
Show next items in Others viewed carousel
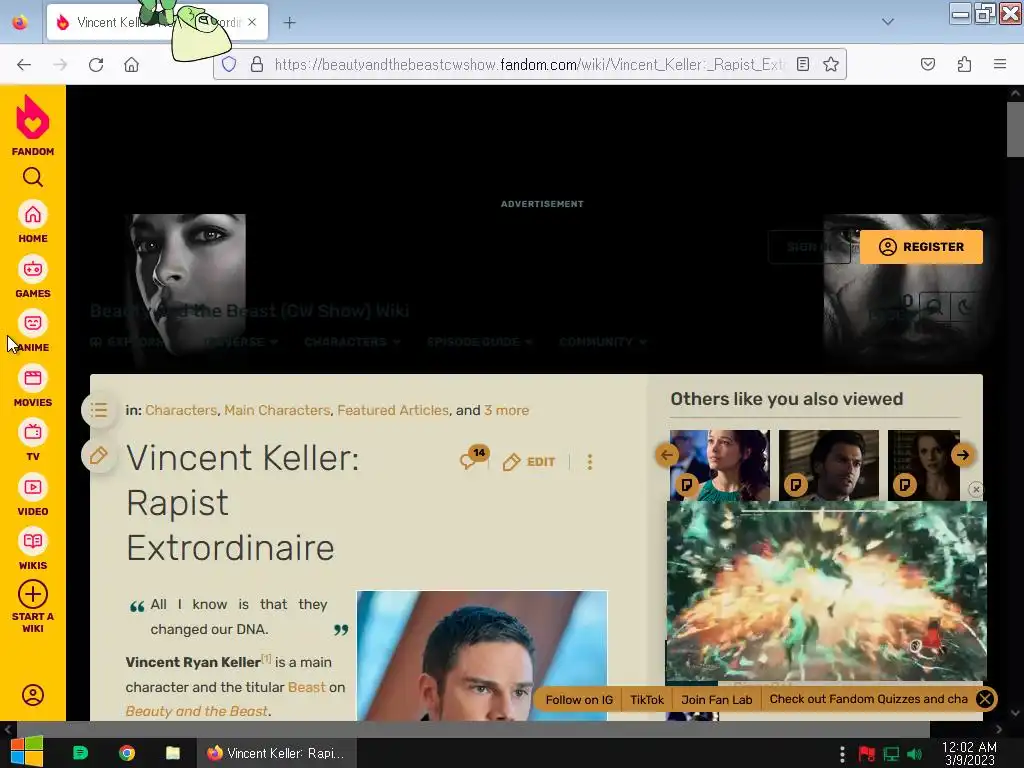[963, 455]
